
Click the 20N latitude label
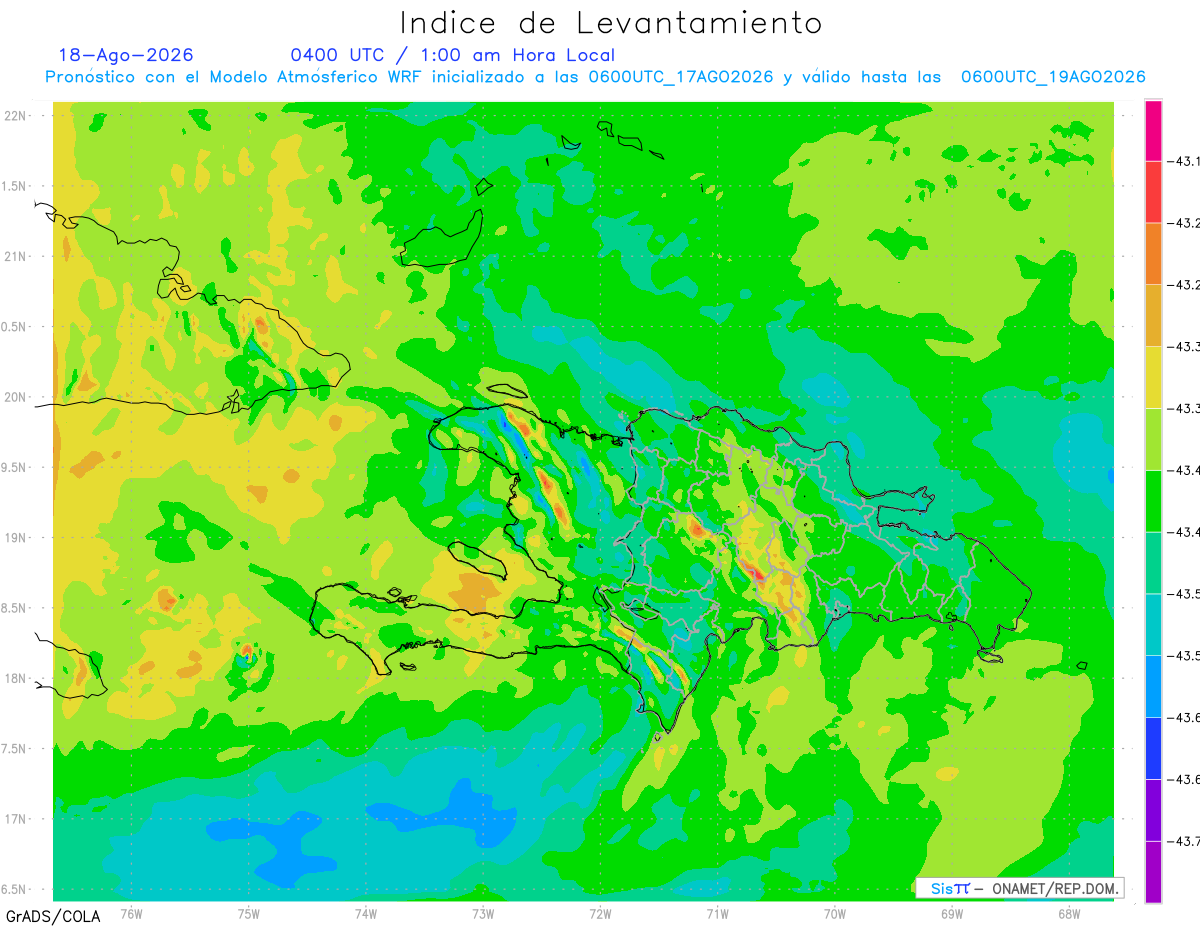coord(17,397)
